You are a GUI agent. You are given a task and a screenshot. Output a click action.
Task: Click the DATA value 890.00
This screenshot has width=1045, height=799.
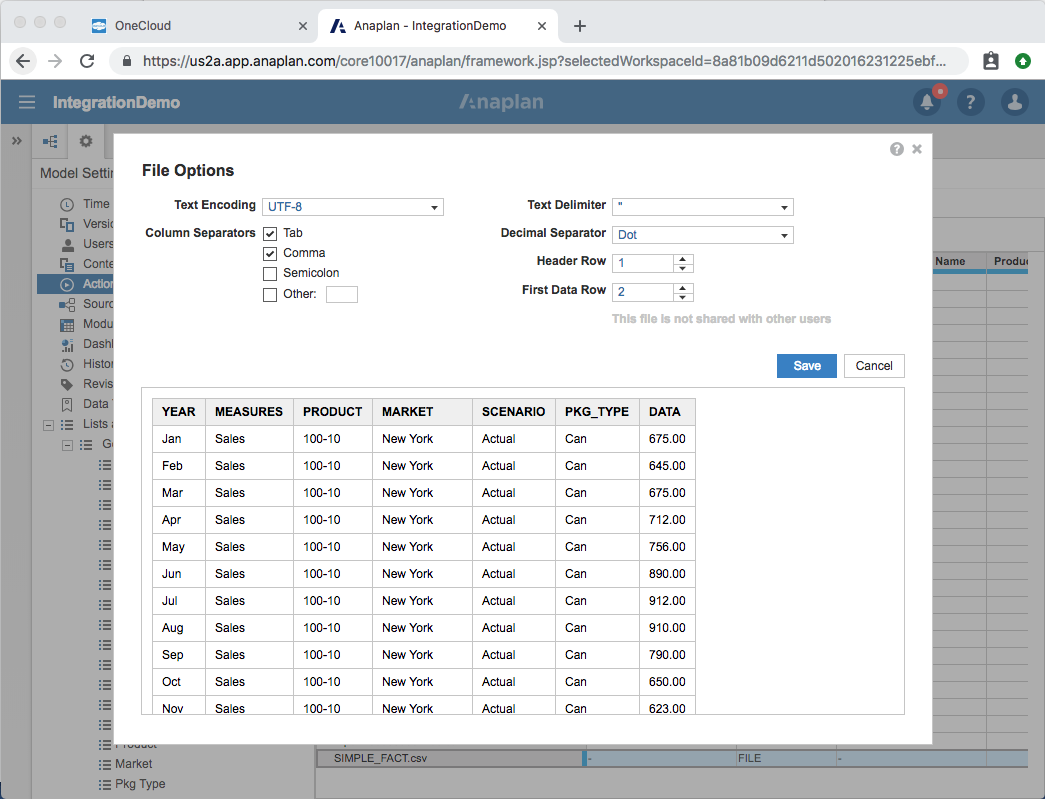(666, 574)
